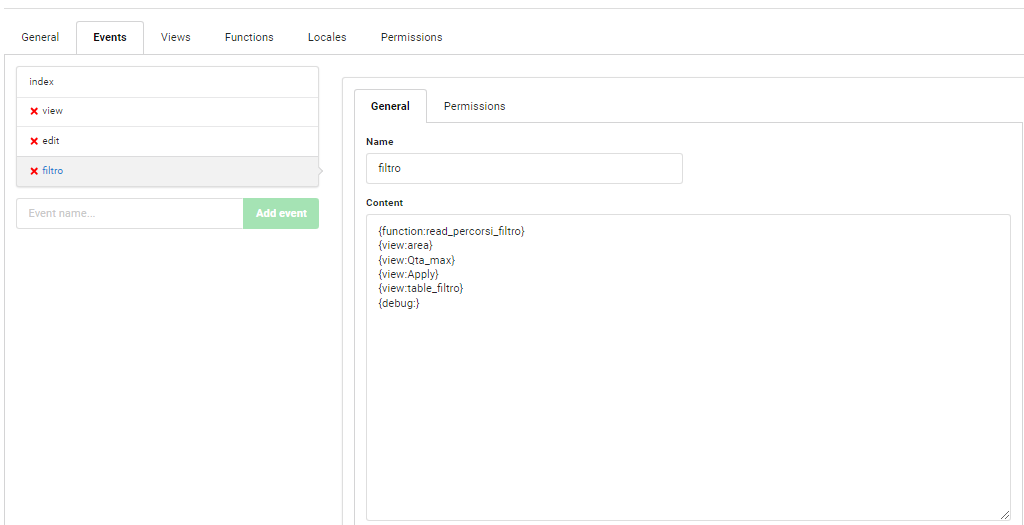Open the General sub-tab in the event panel
This screenshot has height=525, width=1024.
(x=390, y=106)
